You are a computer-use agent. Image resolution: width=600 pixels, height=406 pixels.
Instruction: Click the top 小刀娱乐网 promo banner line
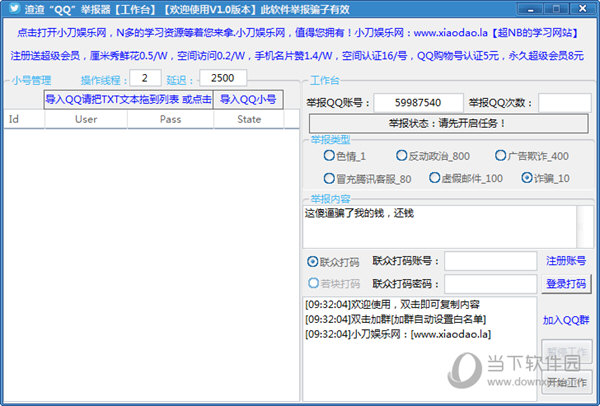(x=297, y=33)
